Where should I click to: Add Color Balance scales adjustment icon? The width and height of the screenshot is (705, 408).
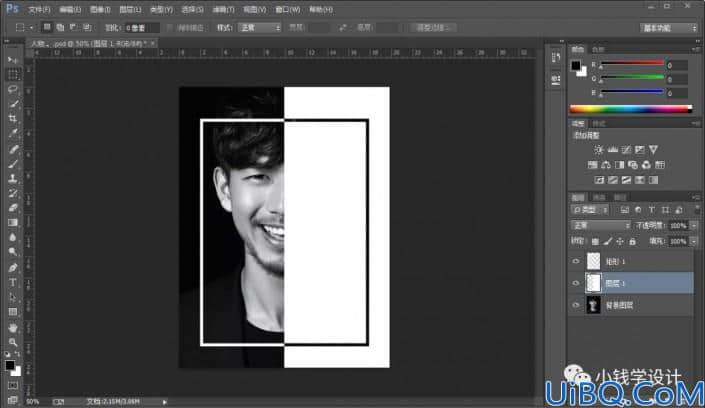click(x=606, y=165)
